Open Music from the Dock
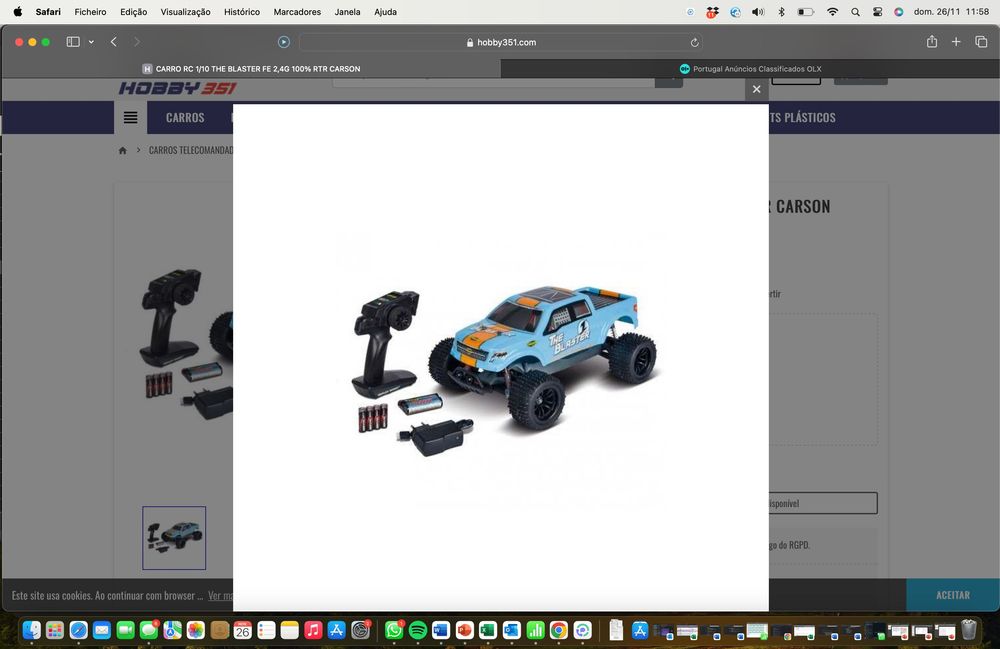 coord(312,630)
